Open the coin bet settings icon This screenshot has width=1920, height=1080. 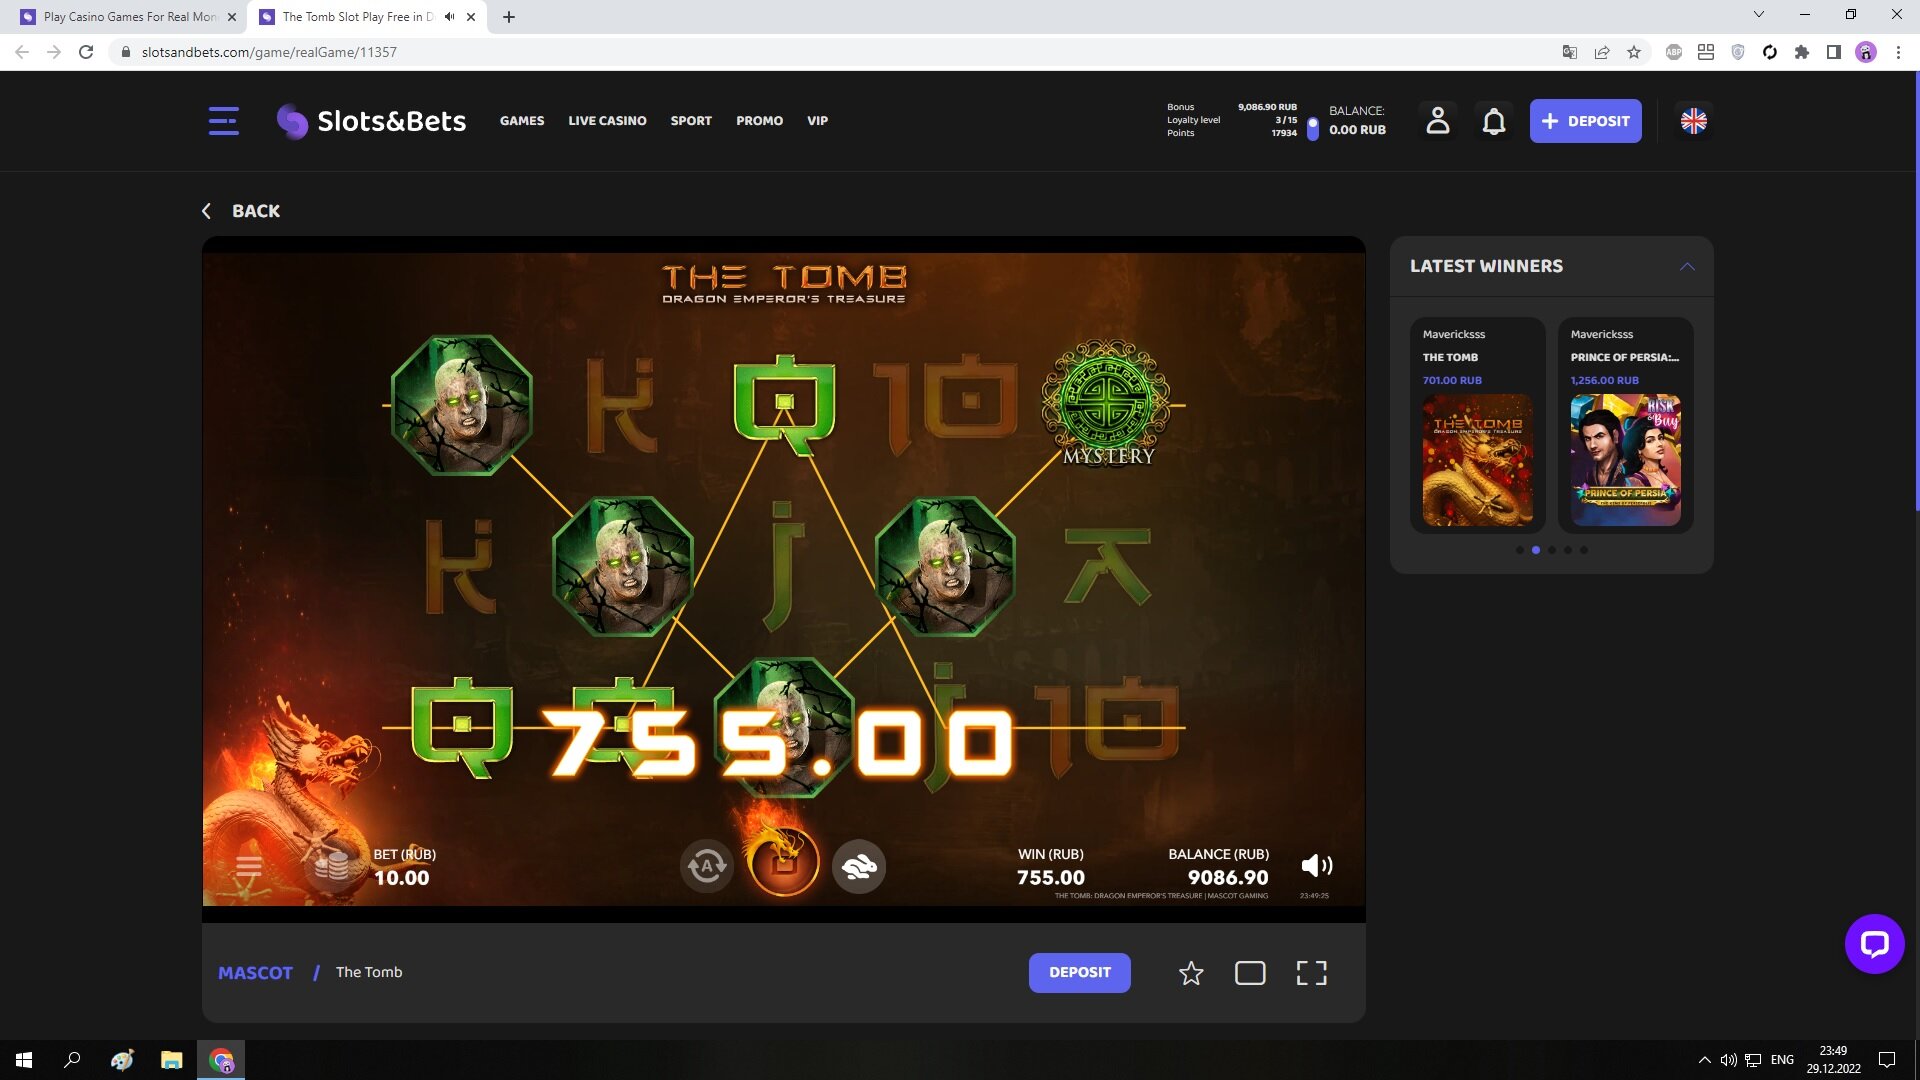pos(330,866)
